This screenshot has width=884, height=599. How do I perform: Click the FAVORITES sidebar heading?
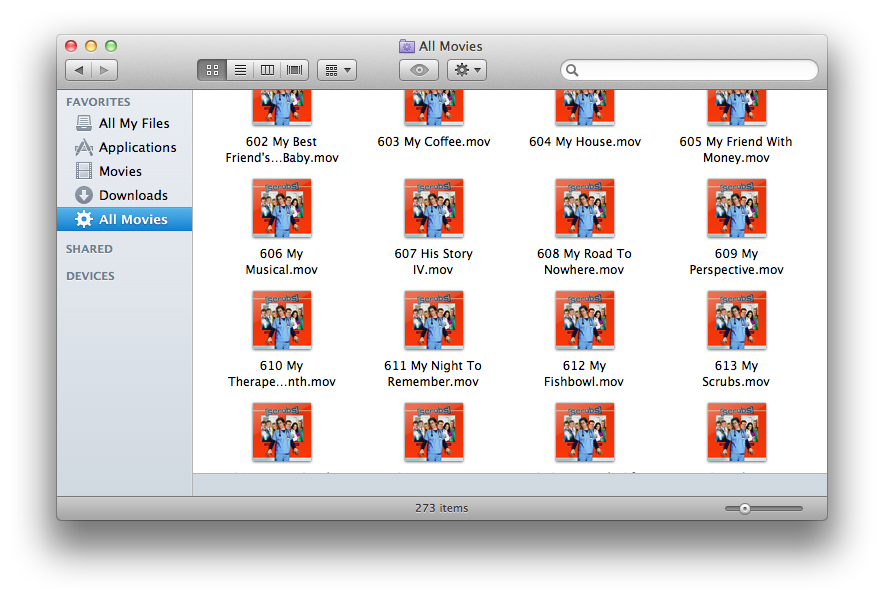[98, 102]
